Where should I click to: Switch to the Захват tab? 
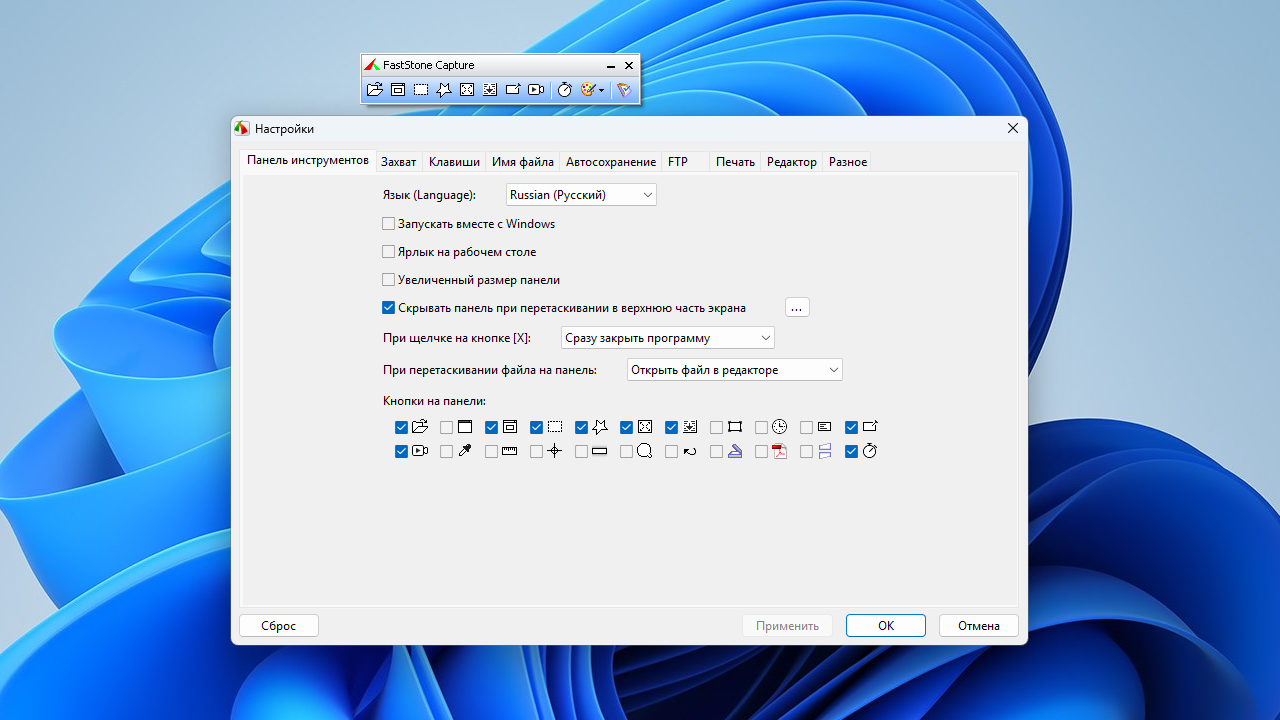tap(398, 162)
